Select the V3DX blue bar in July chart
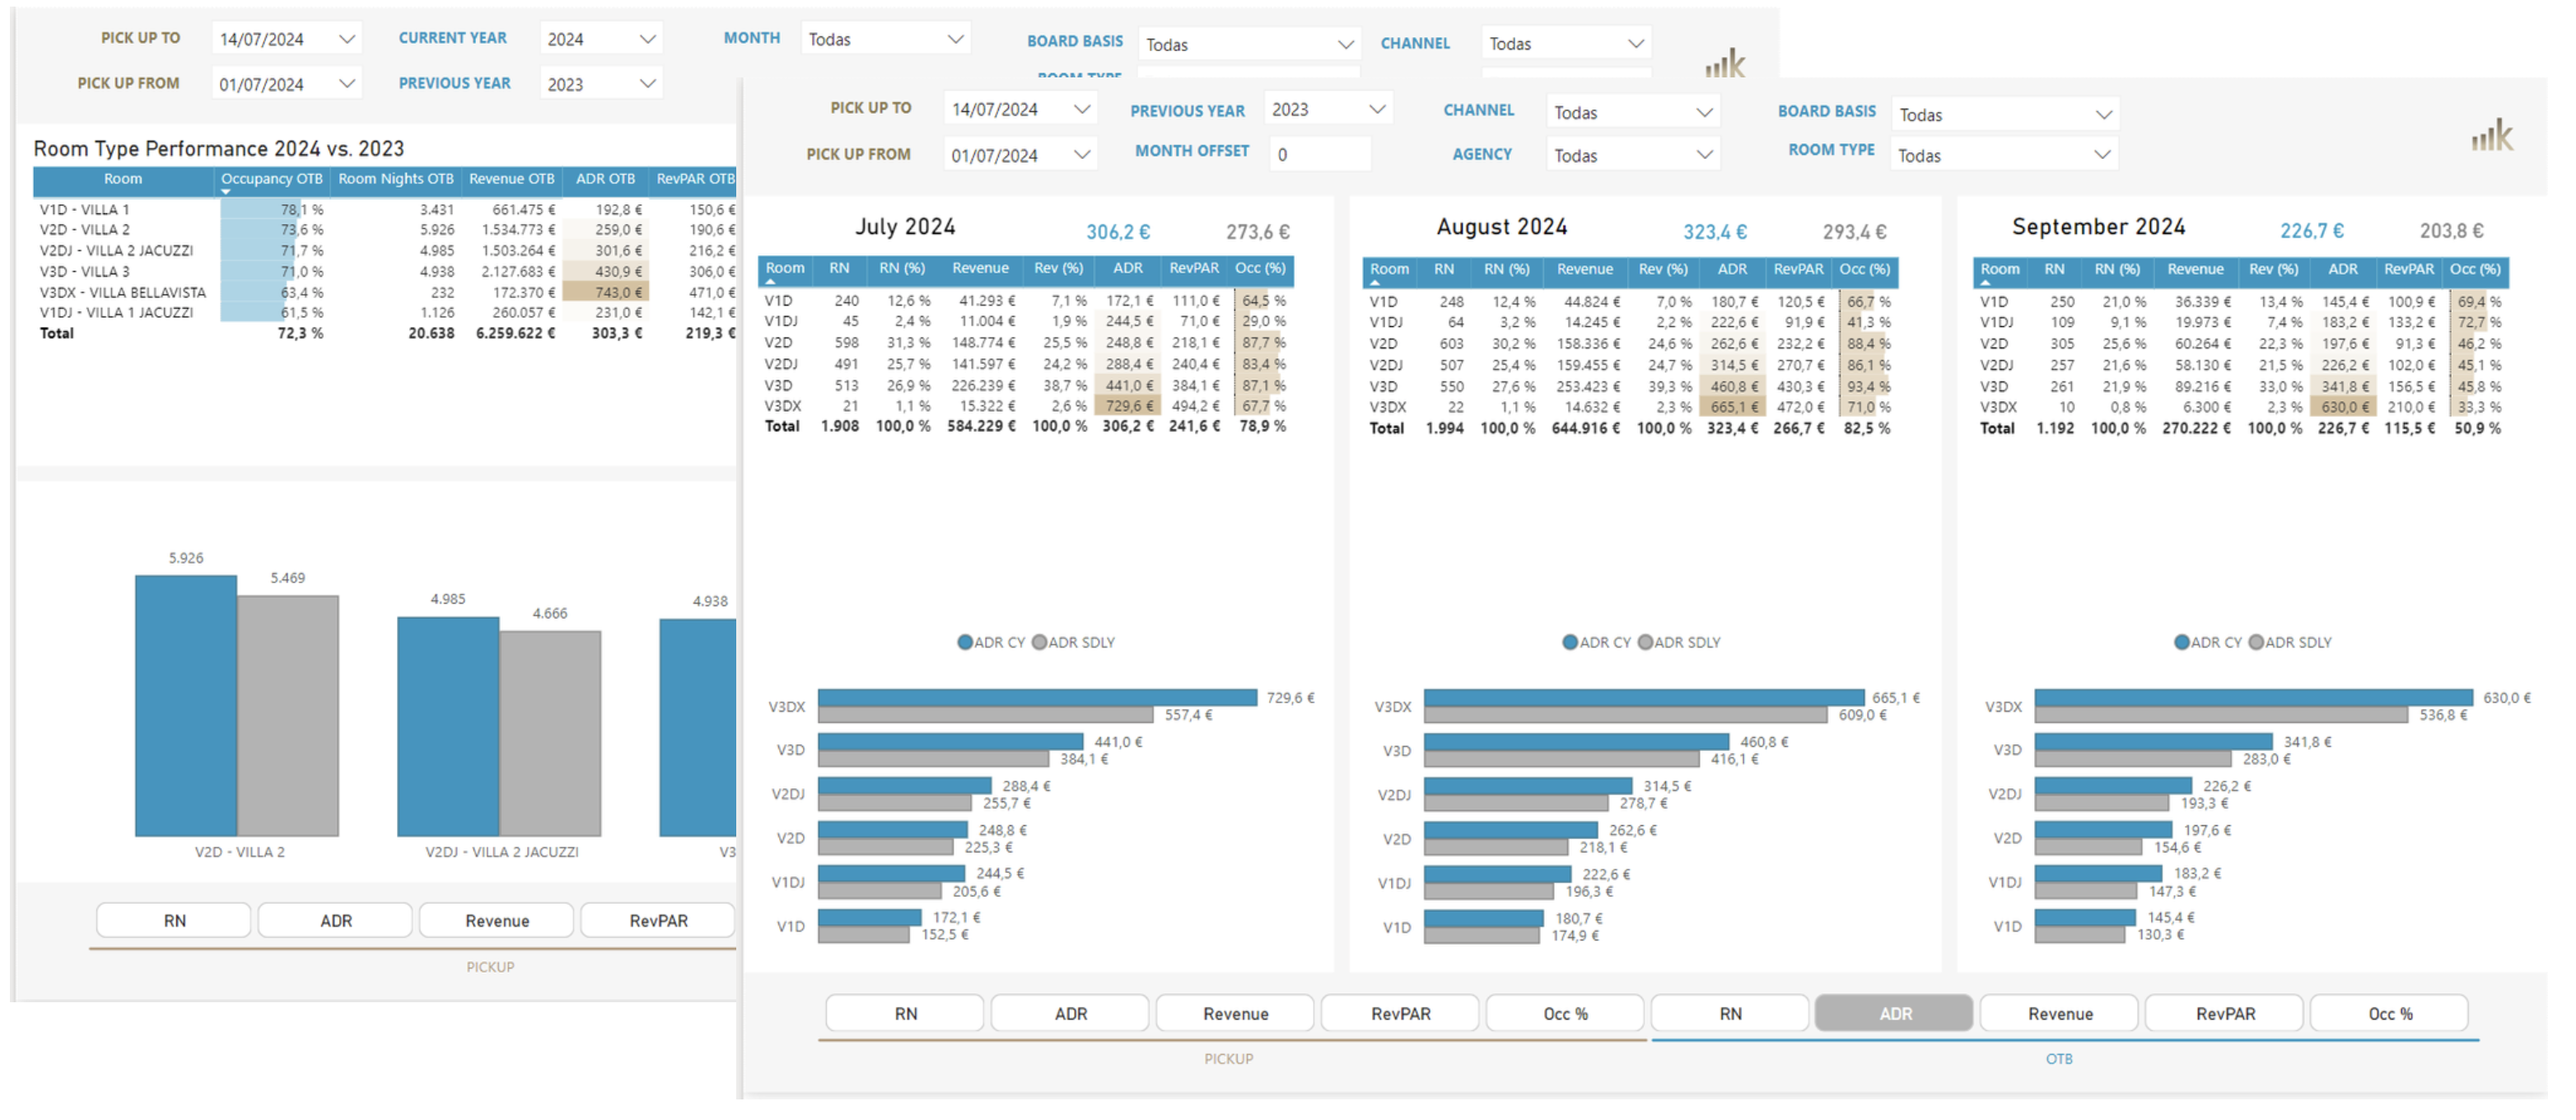The width and height of the screenshot is (2576, 1120). pos(1037,697)
